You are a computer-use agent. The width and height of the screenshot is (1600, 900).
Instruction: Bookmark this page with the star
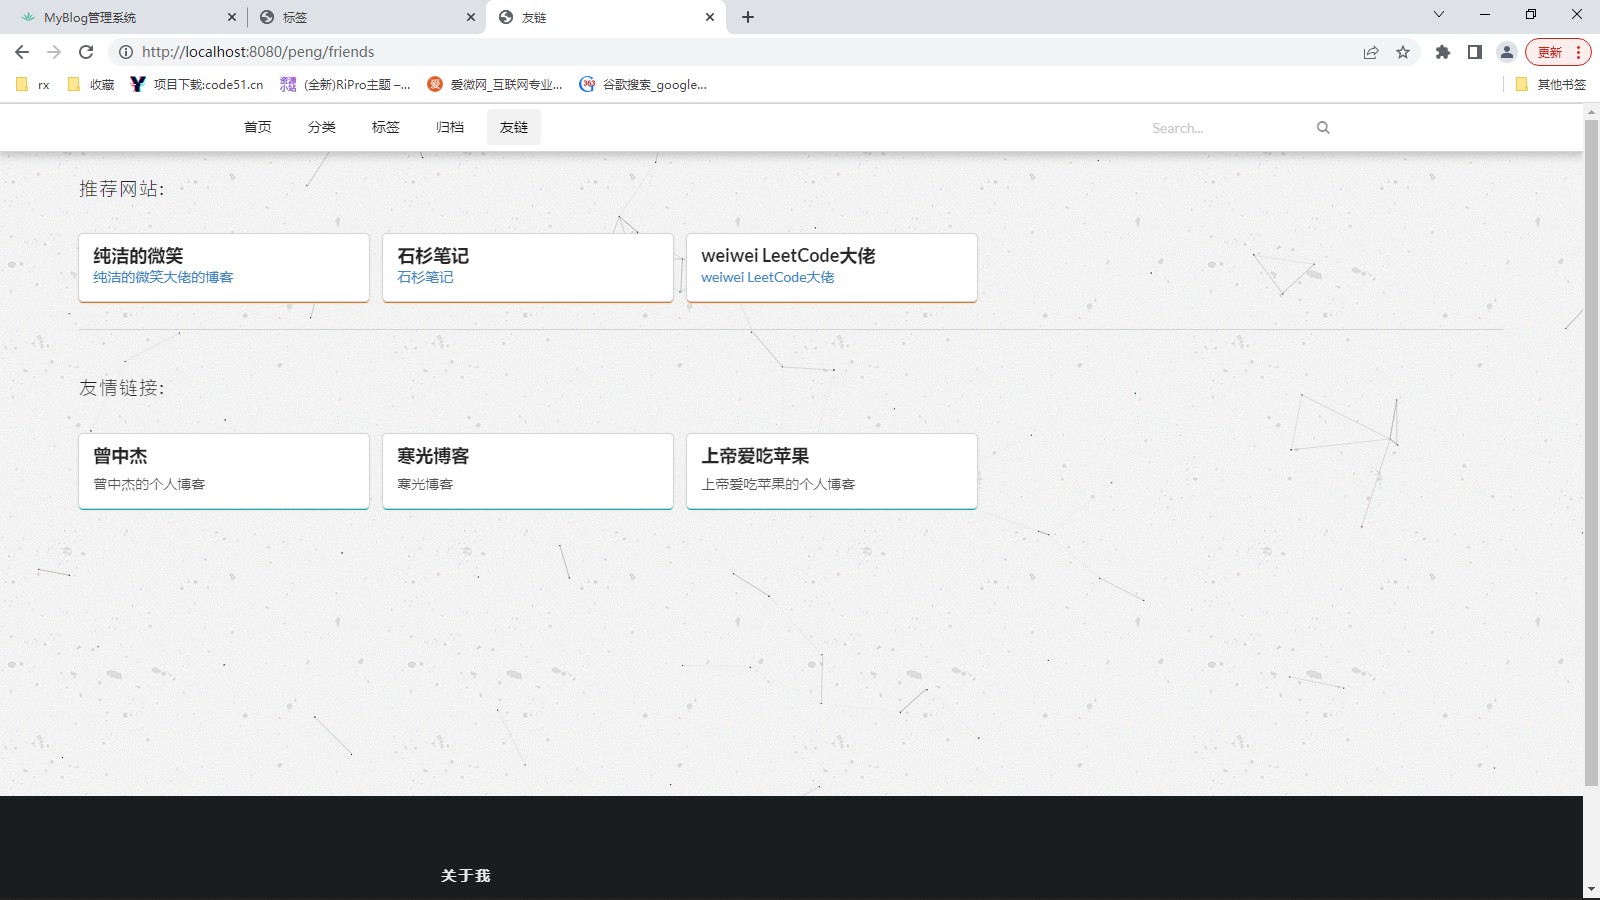(x=1403, y=52)
